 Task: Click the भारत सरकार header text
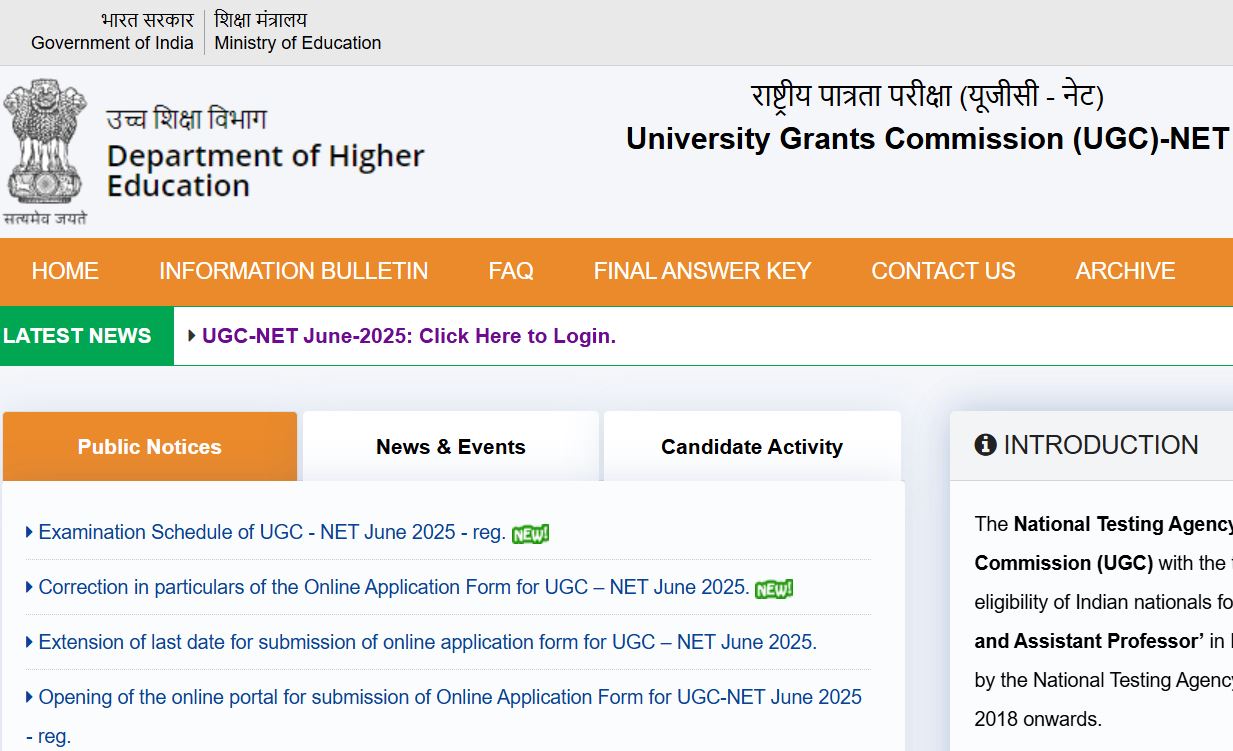(147, 20)
